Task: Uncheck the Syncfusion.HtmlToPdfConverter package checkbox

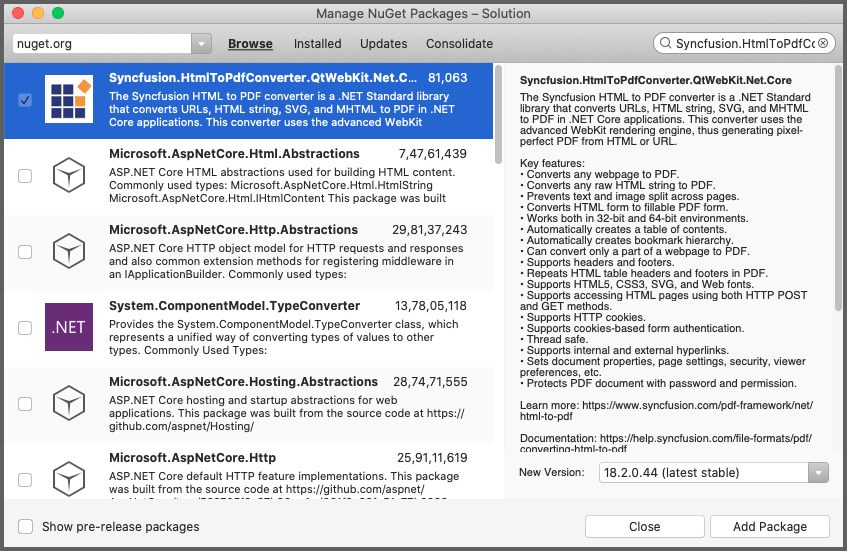Action: click(25, 100)
